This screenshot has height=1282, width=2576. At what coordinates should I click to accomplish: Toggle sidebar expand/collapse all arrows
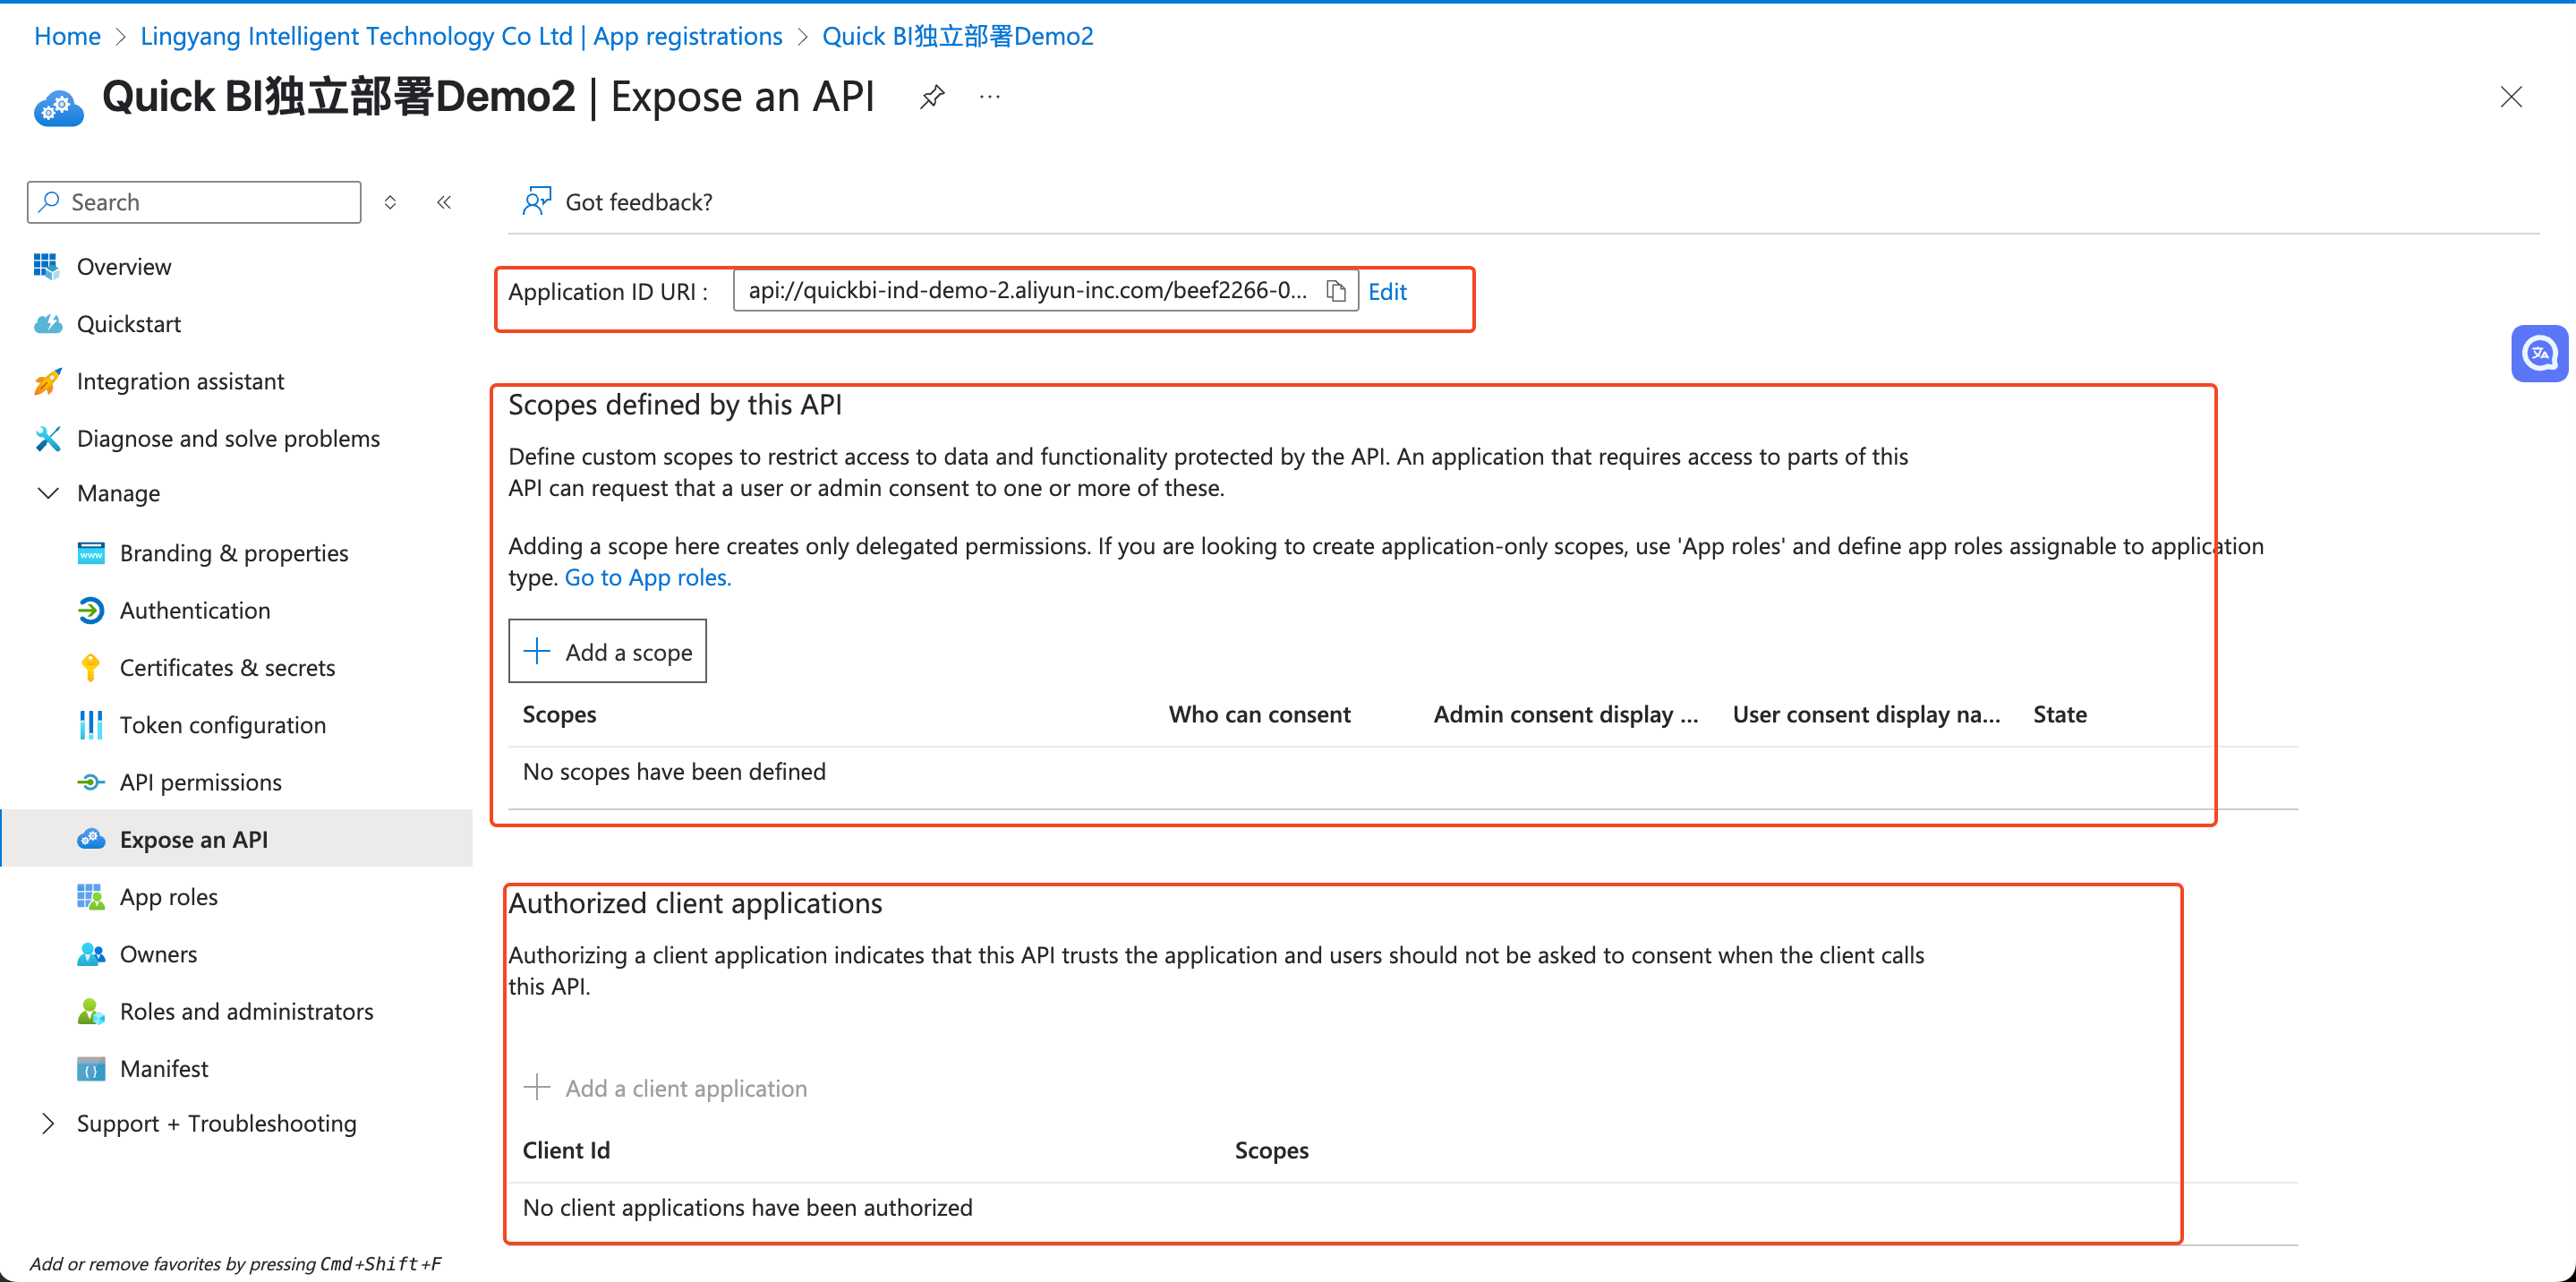pos(390,202)
